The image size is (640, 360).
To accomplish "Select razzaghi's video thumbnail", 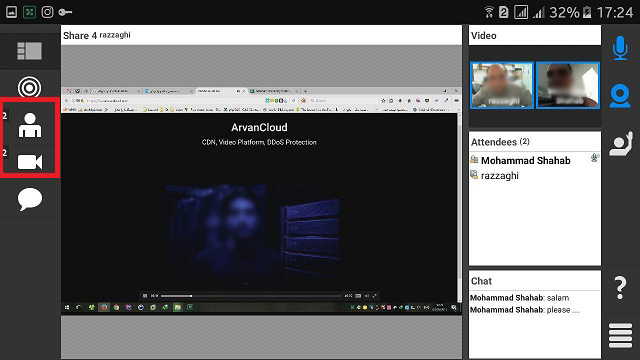I will (502, 85).
